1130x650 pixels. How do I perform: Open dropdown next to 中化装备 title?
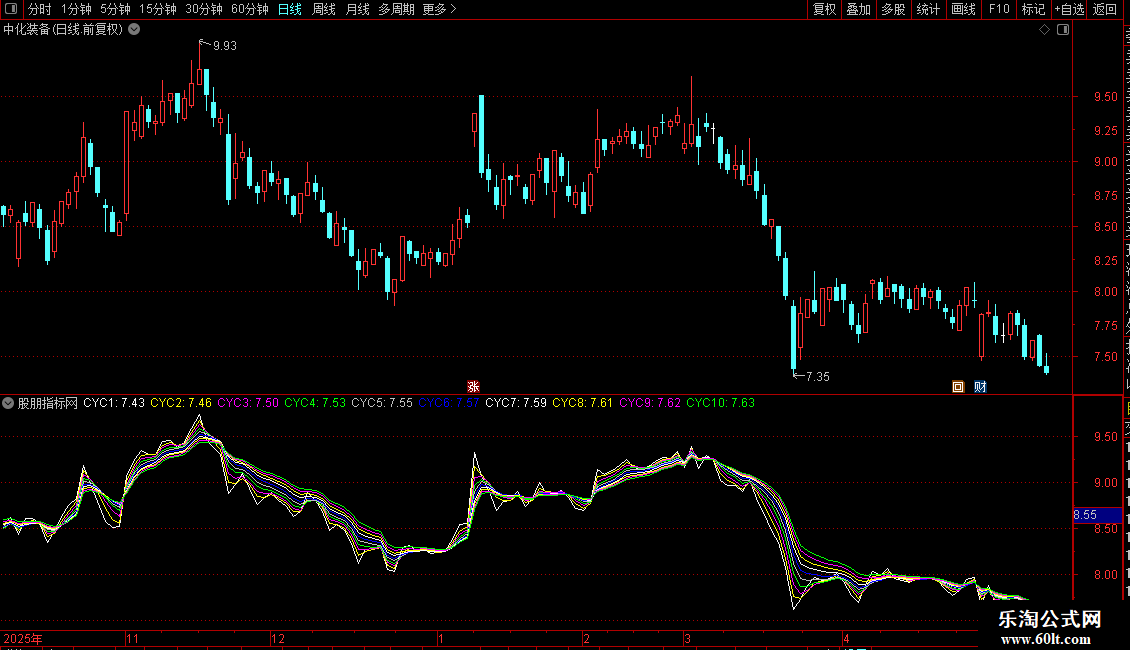point(134,30)
